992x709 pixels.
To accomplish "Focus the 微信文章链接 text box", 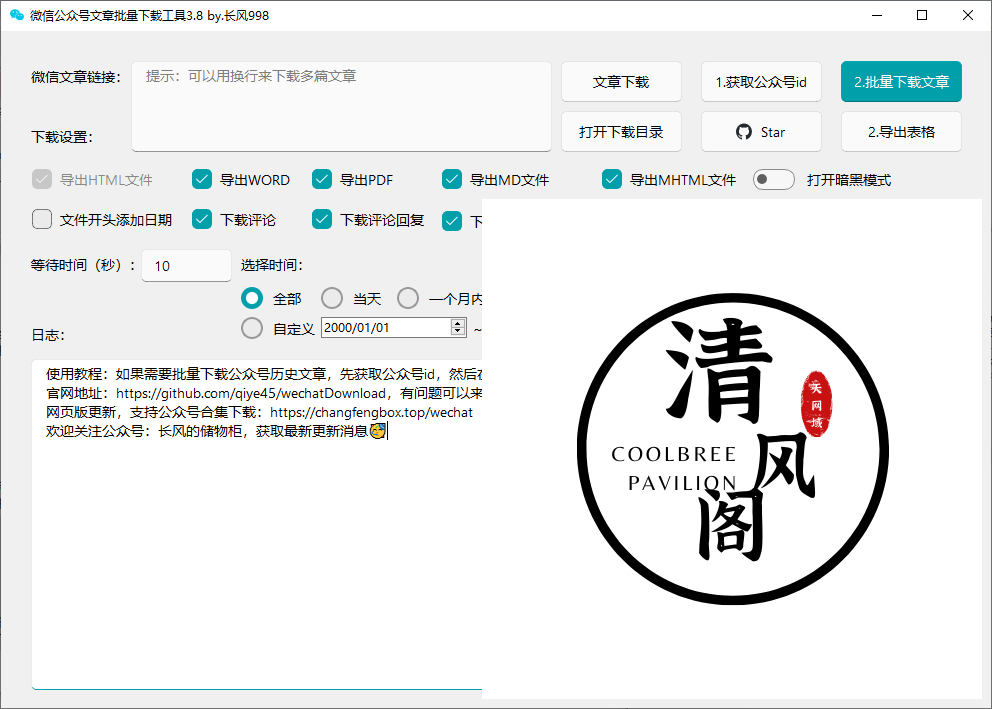I will [x=341, y=106].
